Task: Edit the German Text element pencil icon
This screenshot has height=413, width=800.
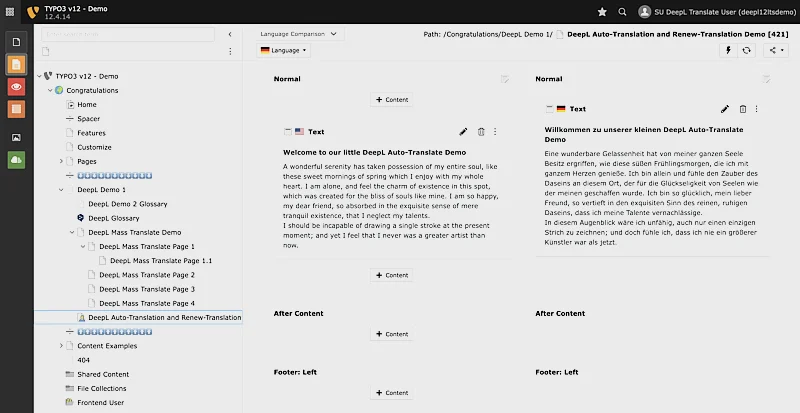Action: (724, 109)
